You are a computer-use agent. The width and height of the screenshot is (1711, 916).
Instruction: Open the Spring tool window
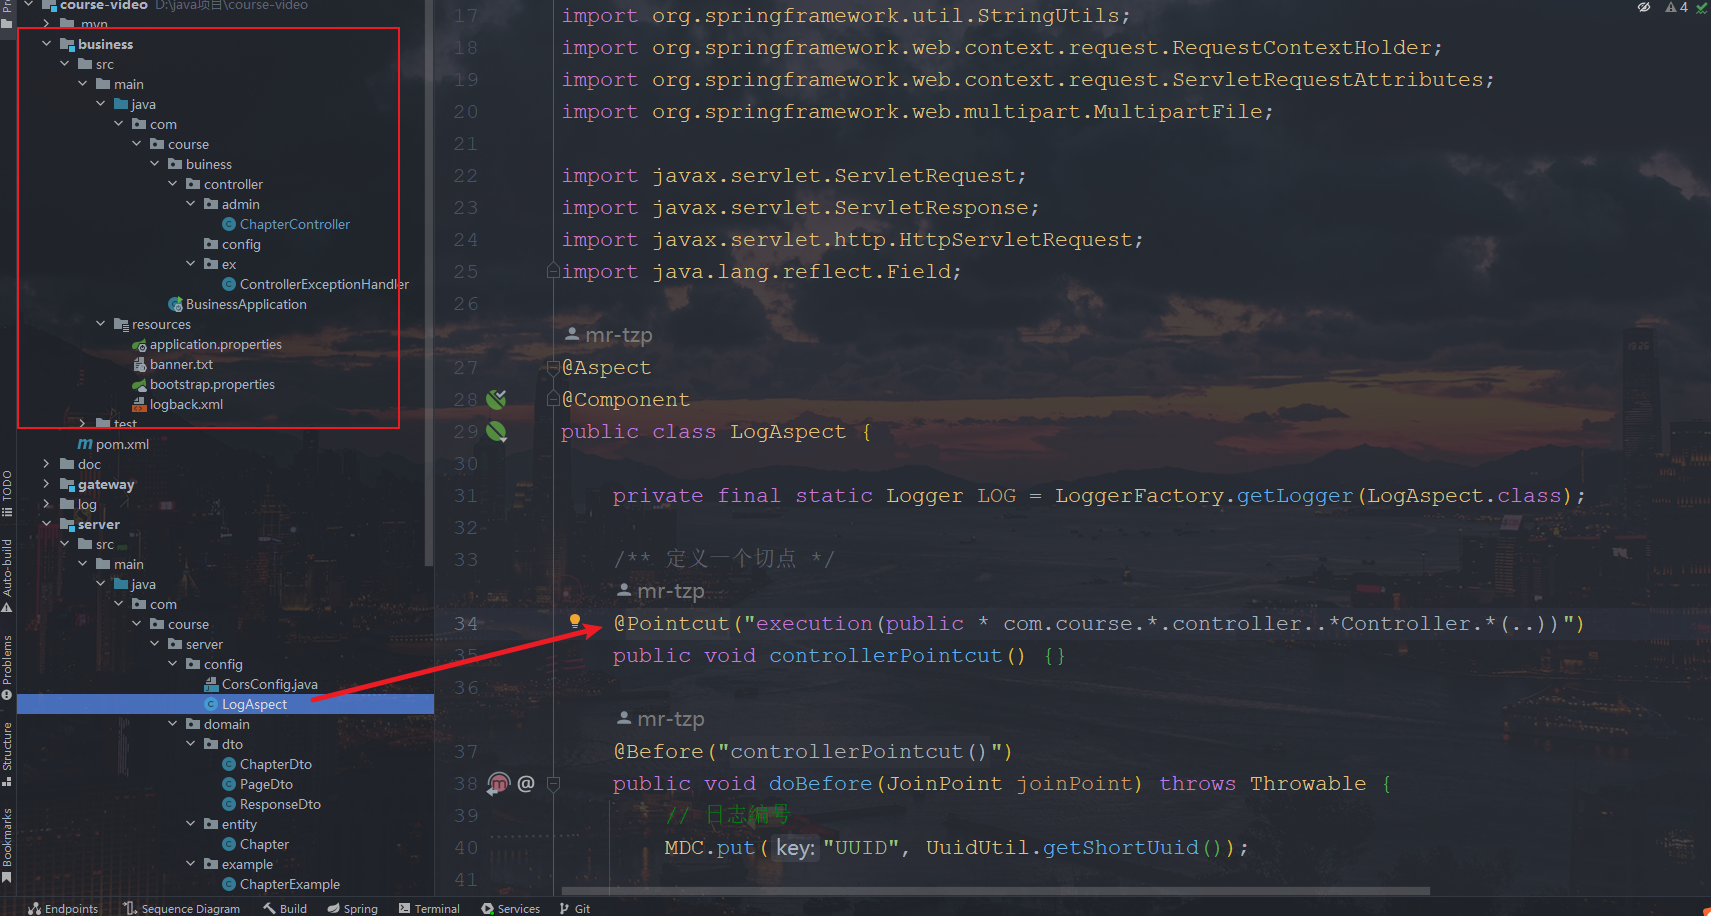click(353, 908)
